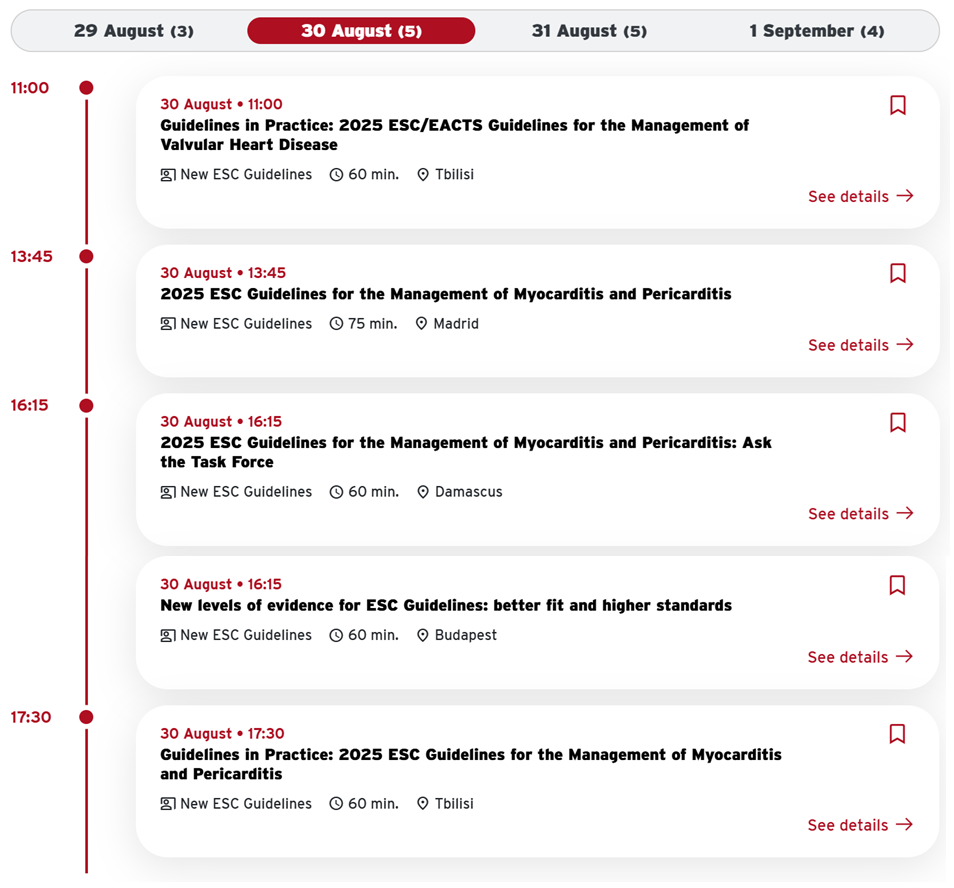
Task: Bookmark the 13:45 Myocarditis and Pericarditis session
Action: click(x=897, y=273)
